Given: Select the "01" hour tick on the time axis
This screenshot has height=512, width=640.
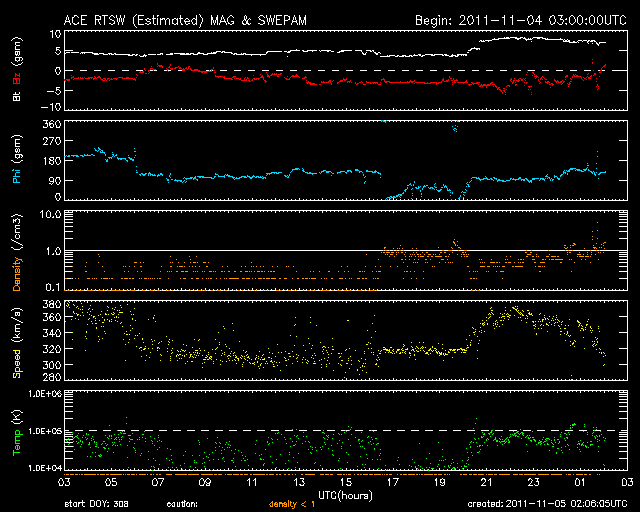Looking at the screenshot, I should [580, 483].
